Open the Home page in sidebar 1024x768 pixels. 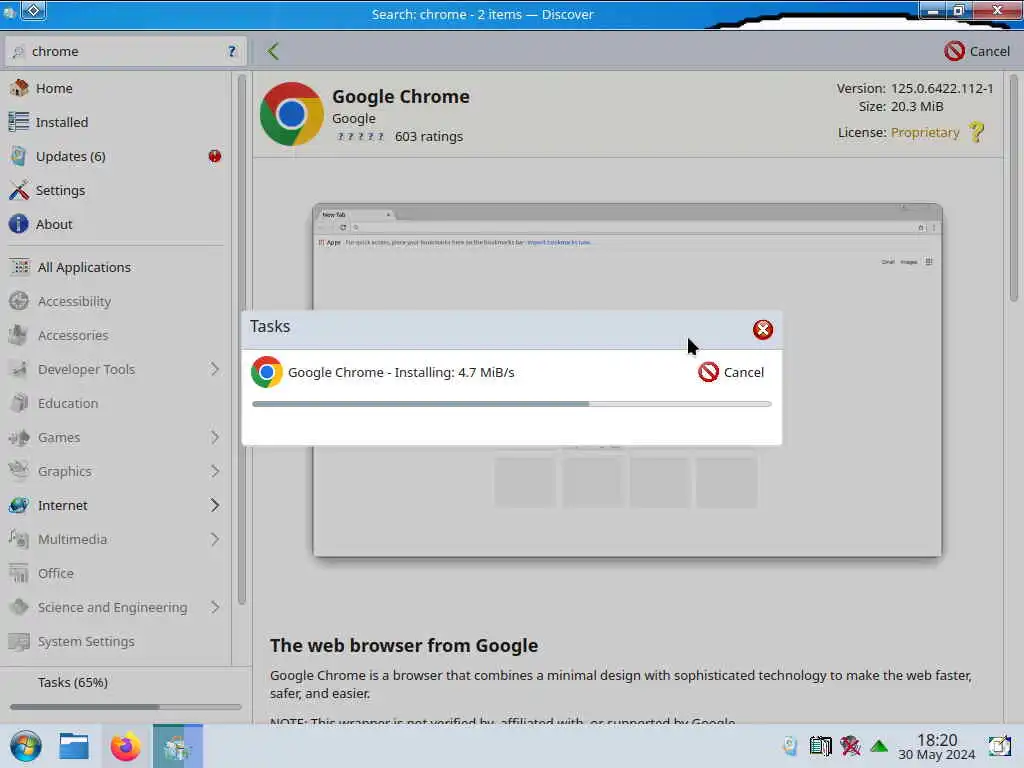[x=116, y=88]
